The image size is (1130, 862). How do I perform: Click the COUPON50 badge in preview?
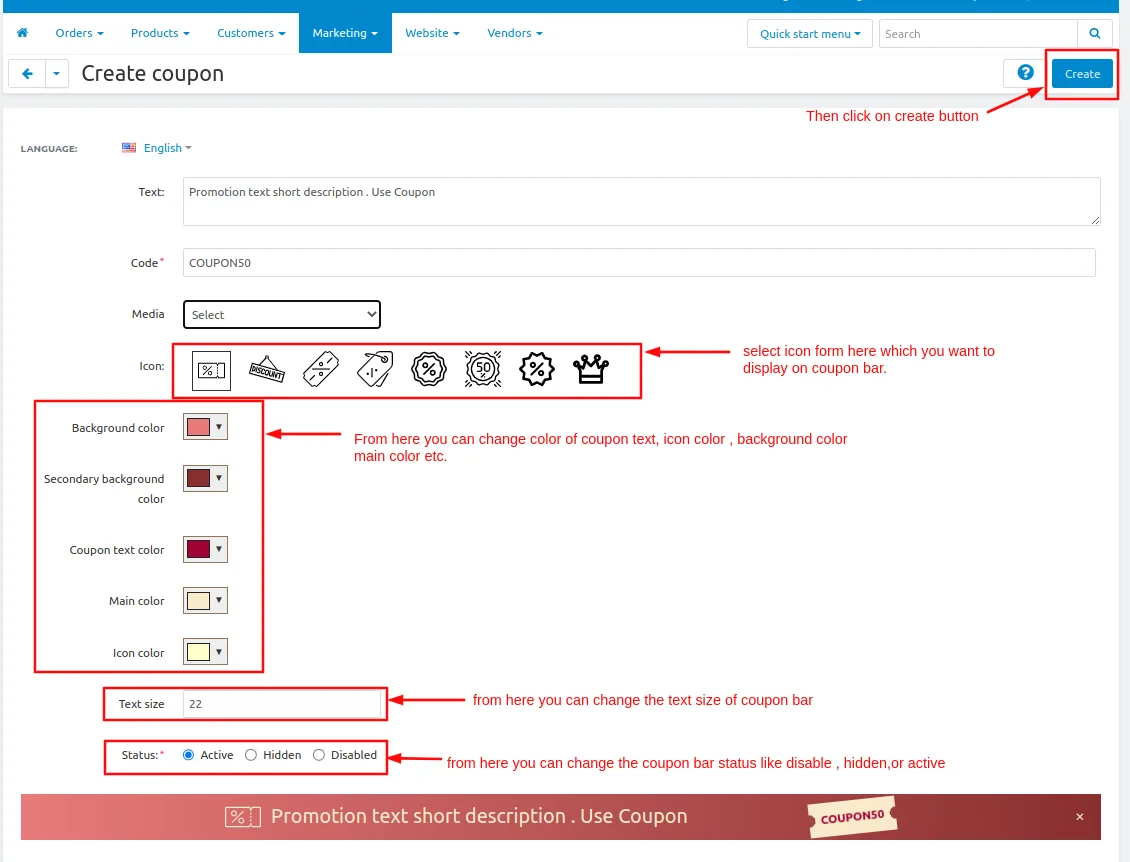[852, 817]
